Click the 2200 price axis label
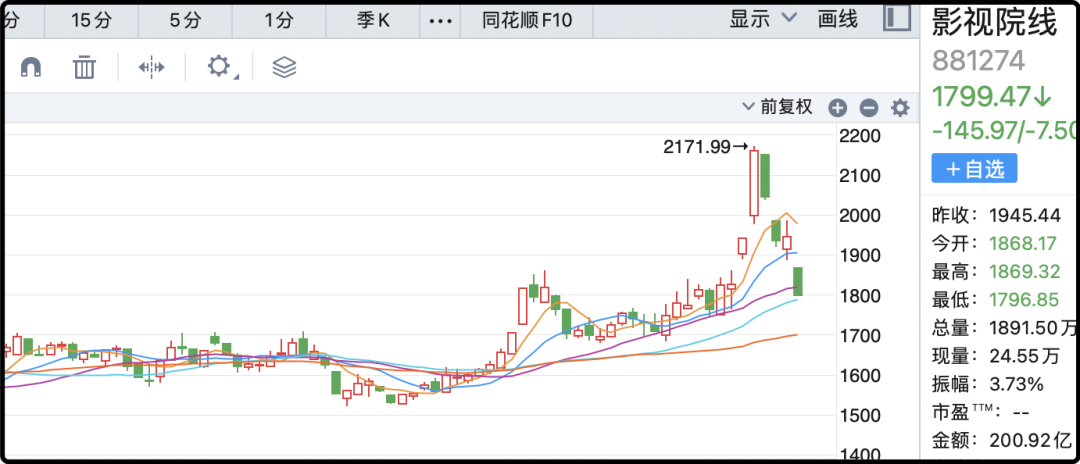1080x464 pixels. [860, 136]
